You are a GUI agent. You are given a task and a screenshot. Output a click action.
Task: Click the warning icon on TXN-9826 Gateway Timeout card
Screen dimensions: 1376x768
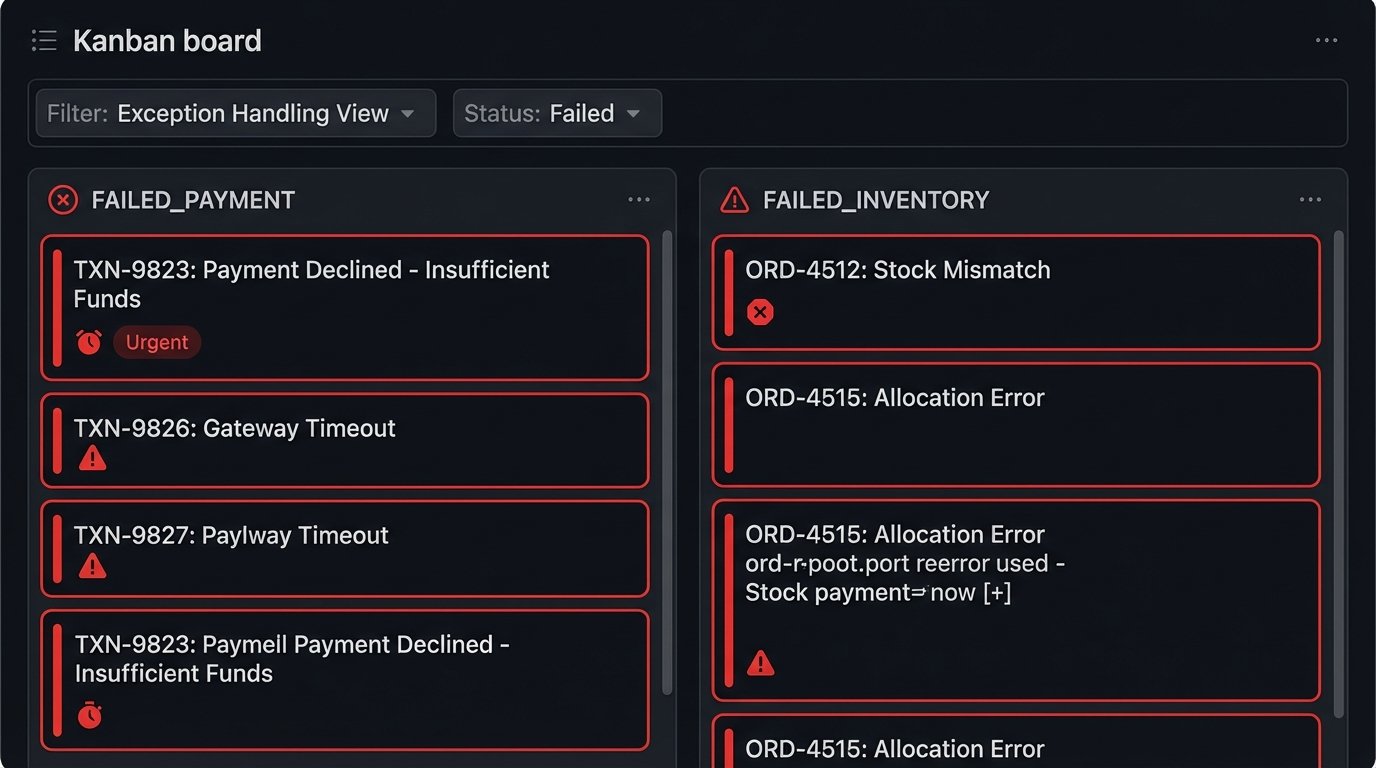coord(93,458)
